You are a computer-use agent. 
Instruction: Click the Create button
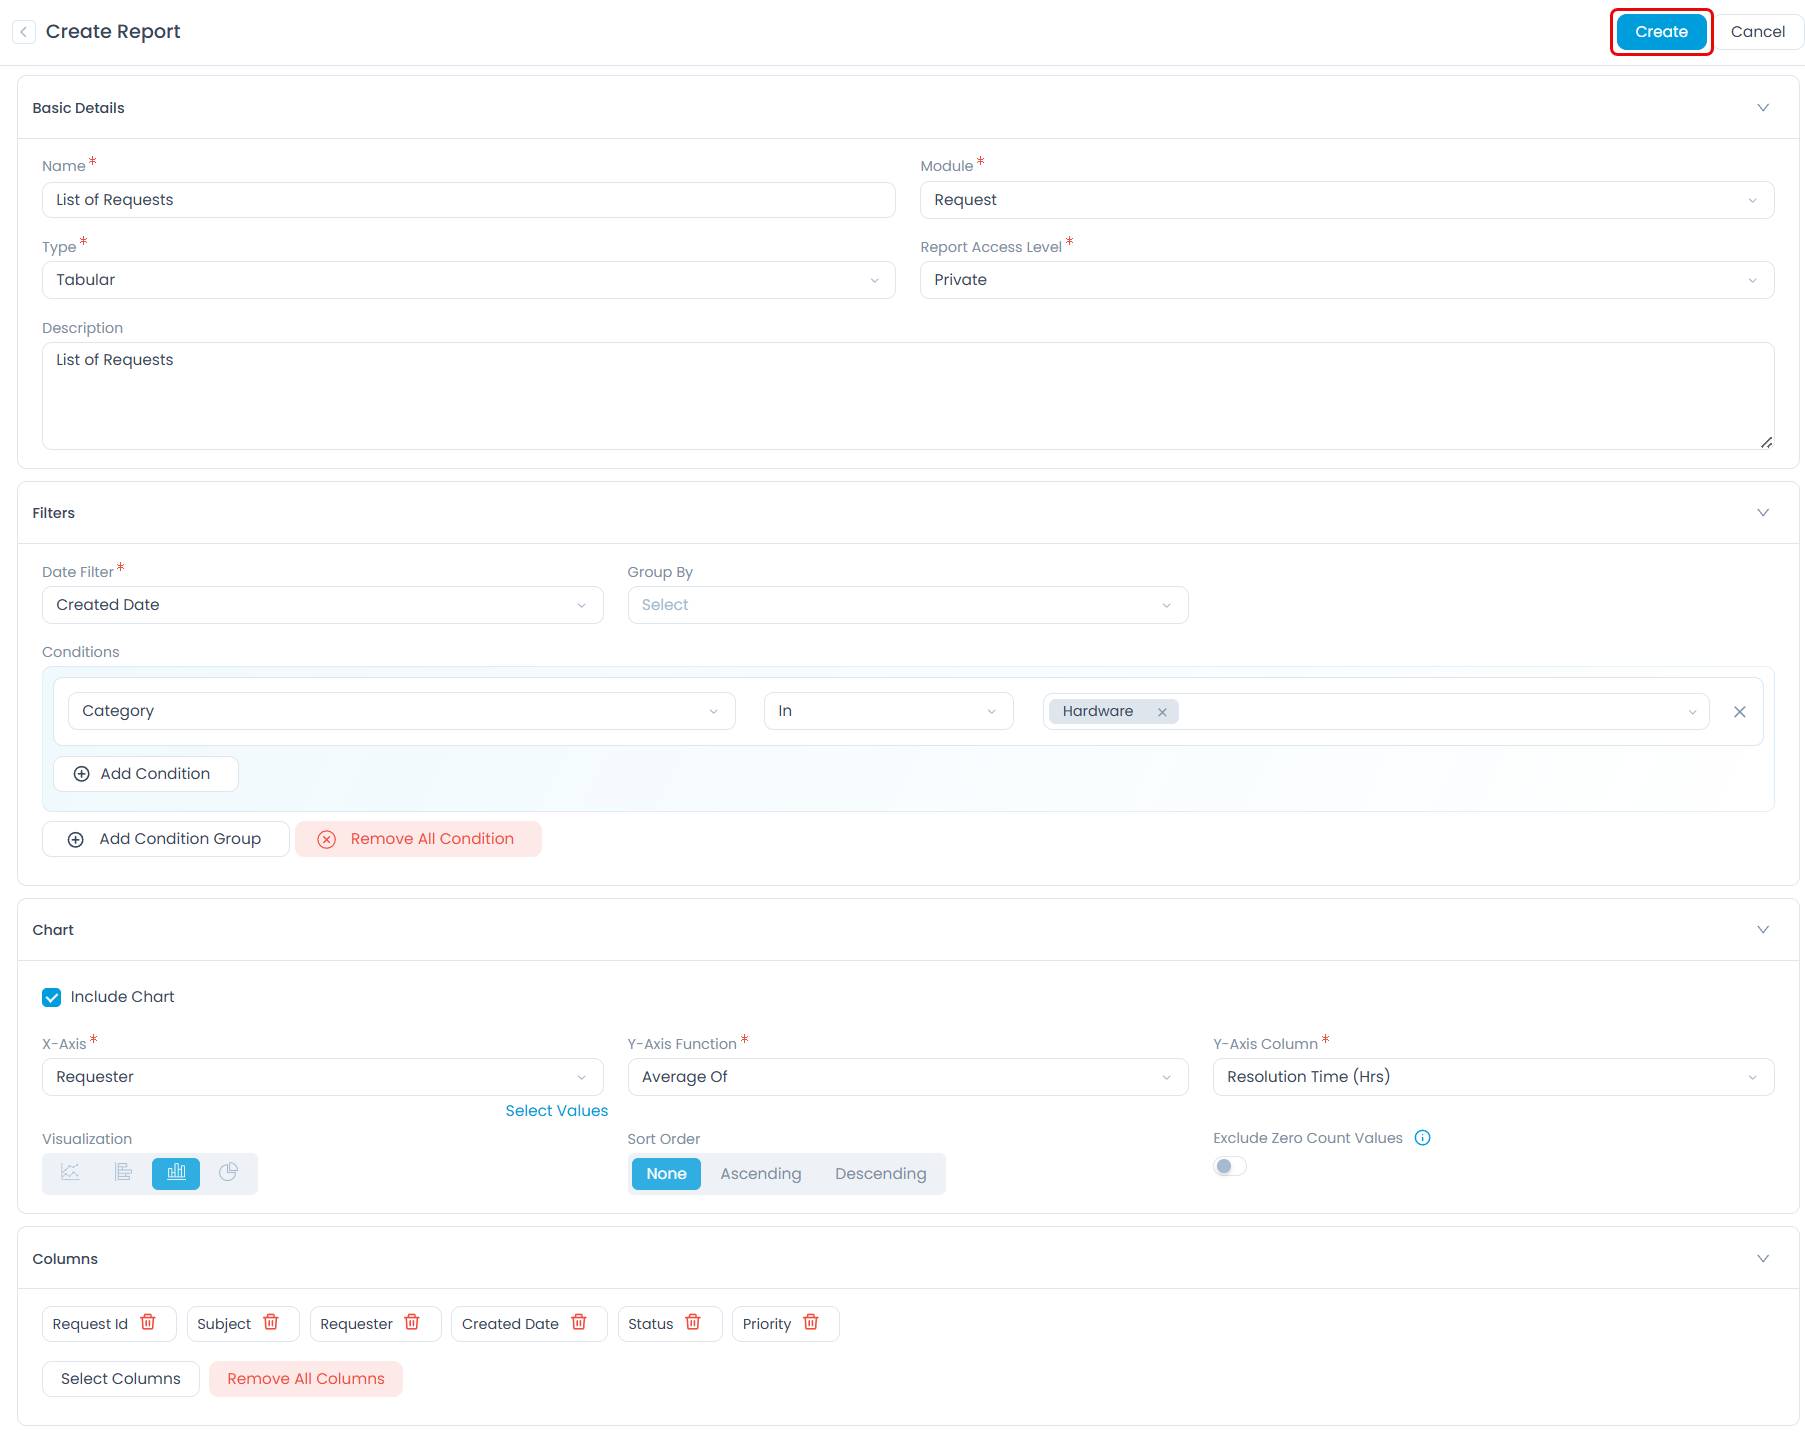pos(1661,32)
